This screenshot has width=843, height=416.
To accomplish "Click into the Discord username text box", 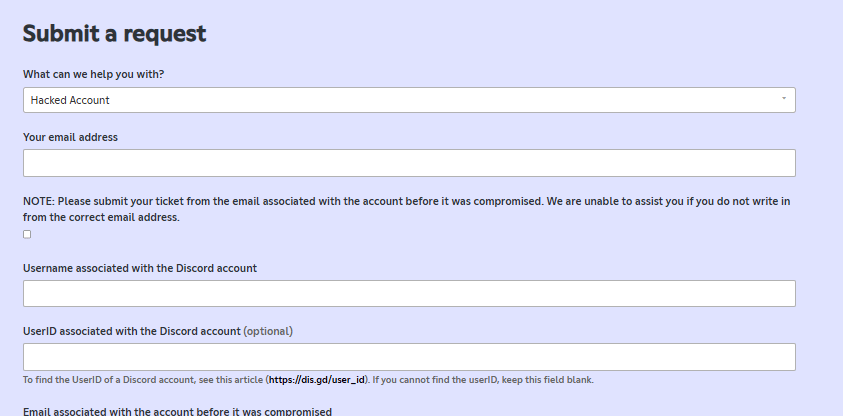I will [408, 293].
